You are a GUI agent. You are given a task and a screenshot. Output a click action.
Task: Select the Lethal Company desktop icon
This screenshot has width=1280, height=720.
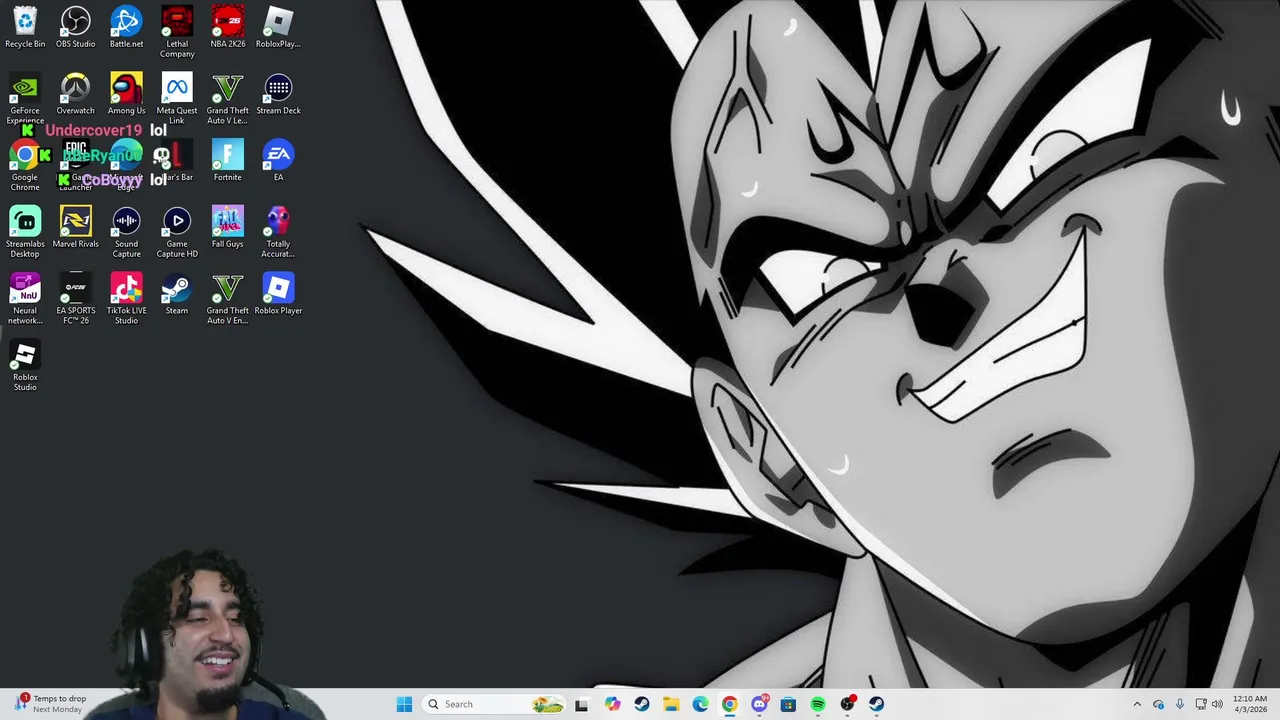pyautogui.click(x=177, y=32)
